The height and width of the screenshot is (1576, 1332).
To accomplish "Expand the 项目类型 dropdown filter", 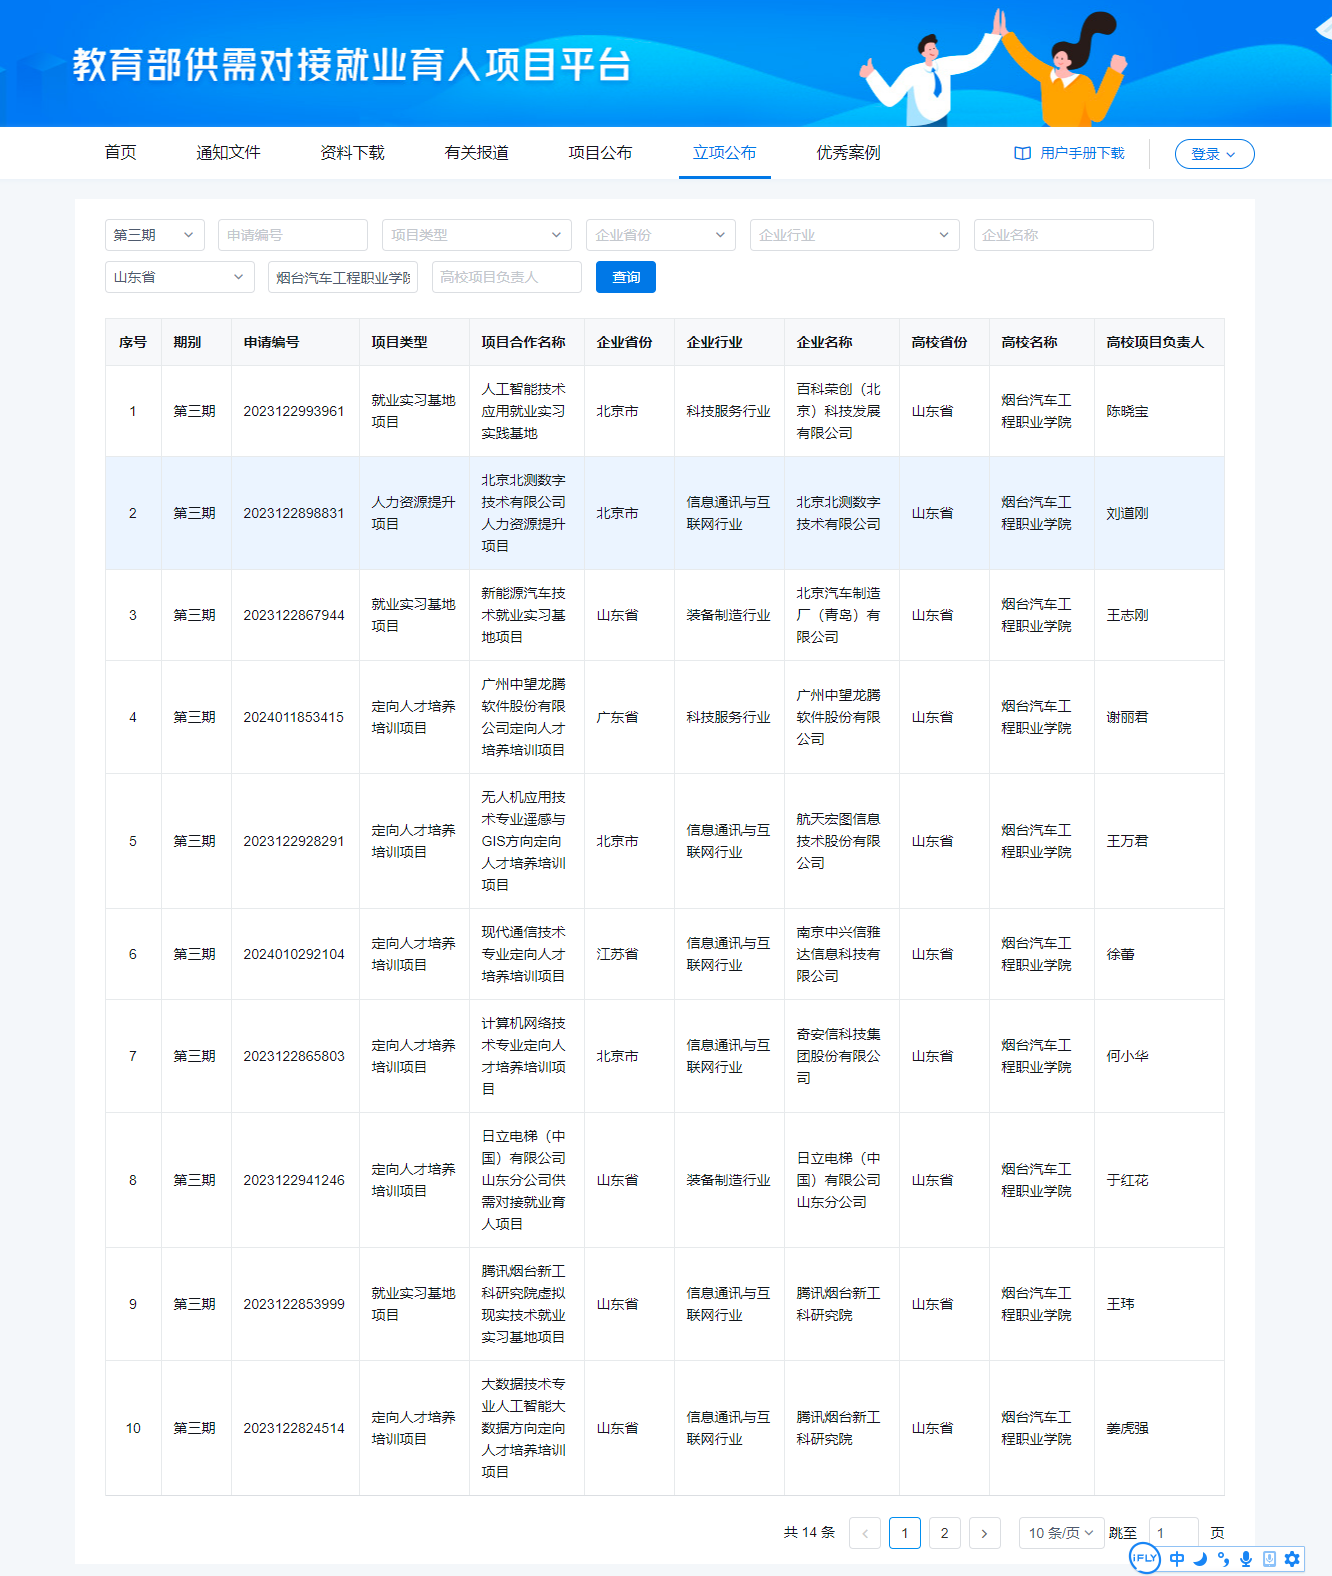I will (476, 235).
